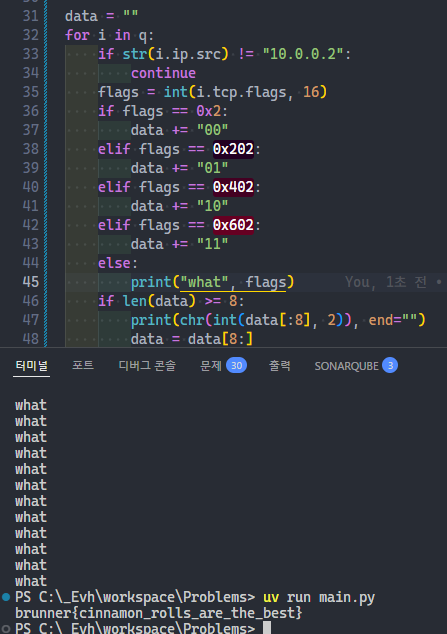
Task: Click the SonarQube badge showing 3
Action: [390, 366]
